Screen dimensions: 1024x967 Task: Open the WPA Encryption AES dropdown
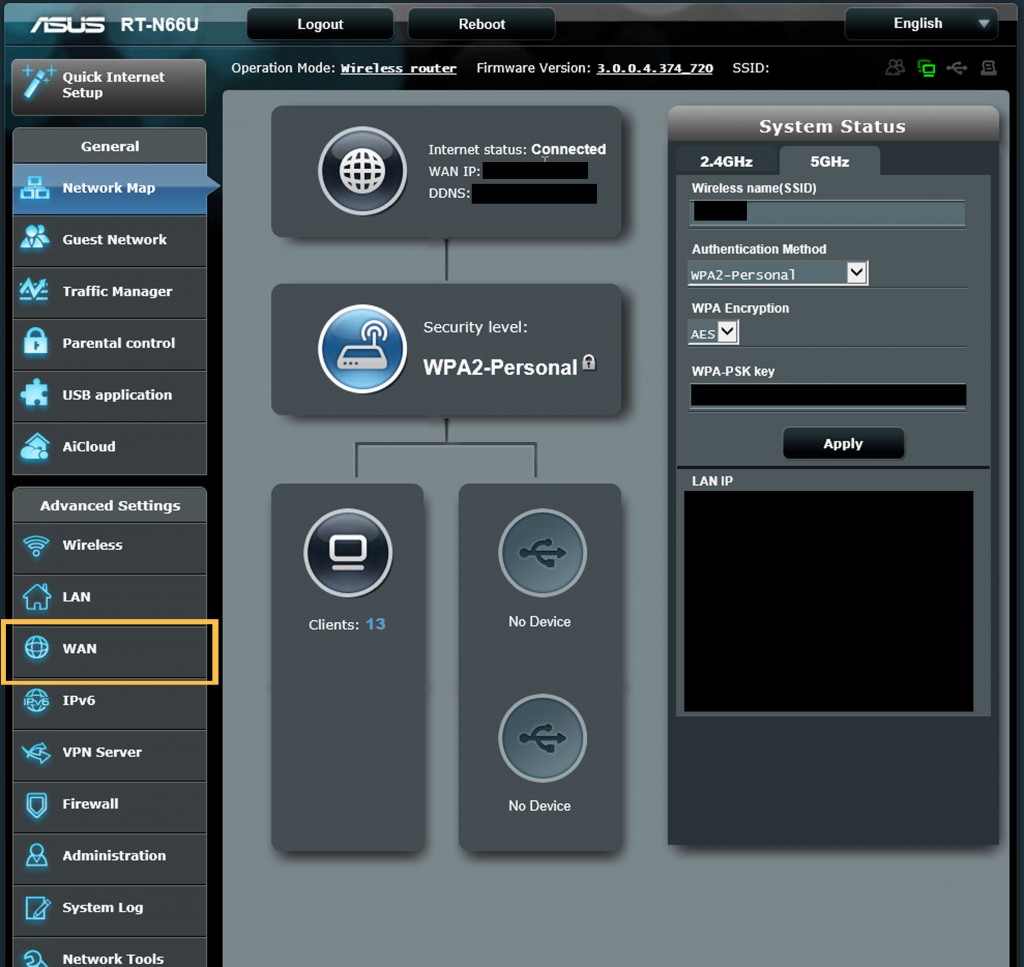click(x=713, y=333)
